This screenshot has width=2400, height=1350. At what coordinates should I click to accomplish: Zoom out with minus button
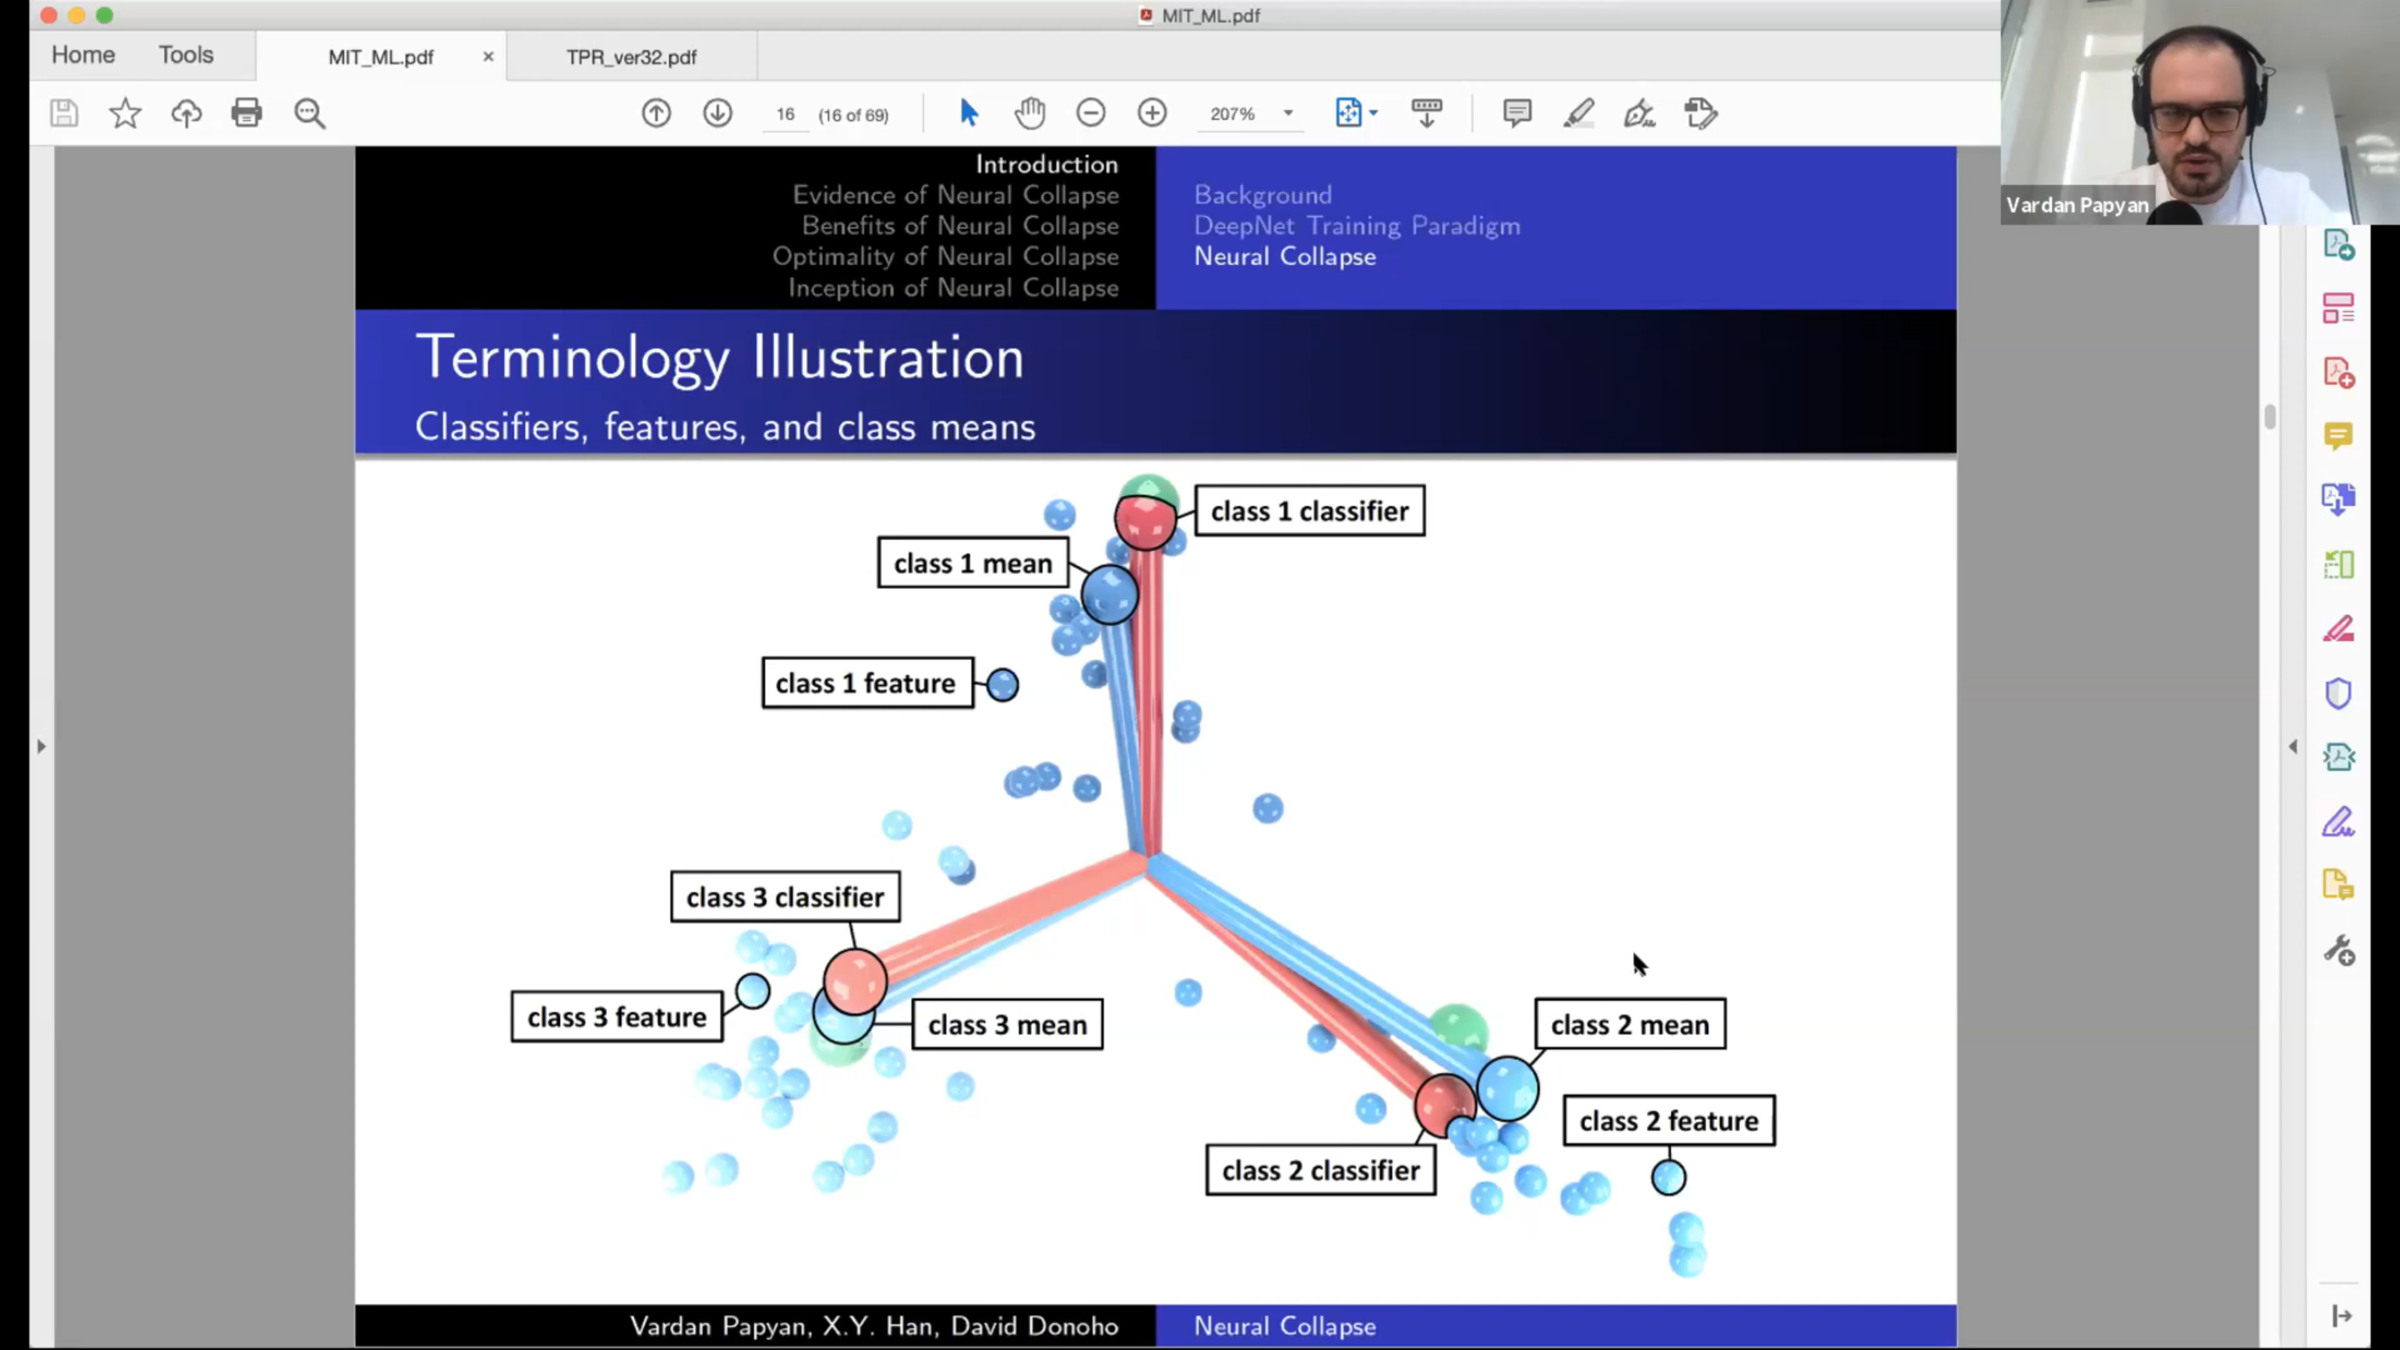(1091, 113)
